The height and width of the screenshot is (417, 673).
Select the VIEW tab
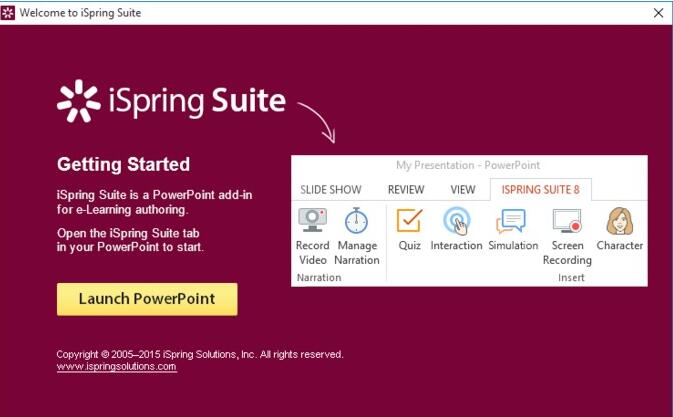point(463,190)
